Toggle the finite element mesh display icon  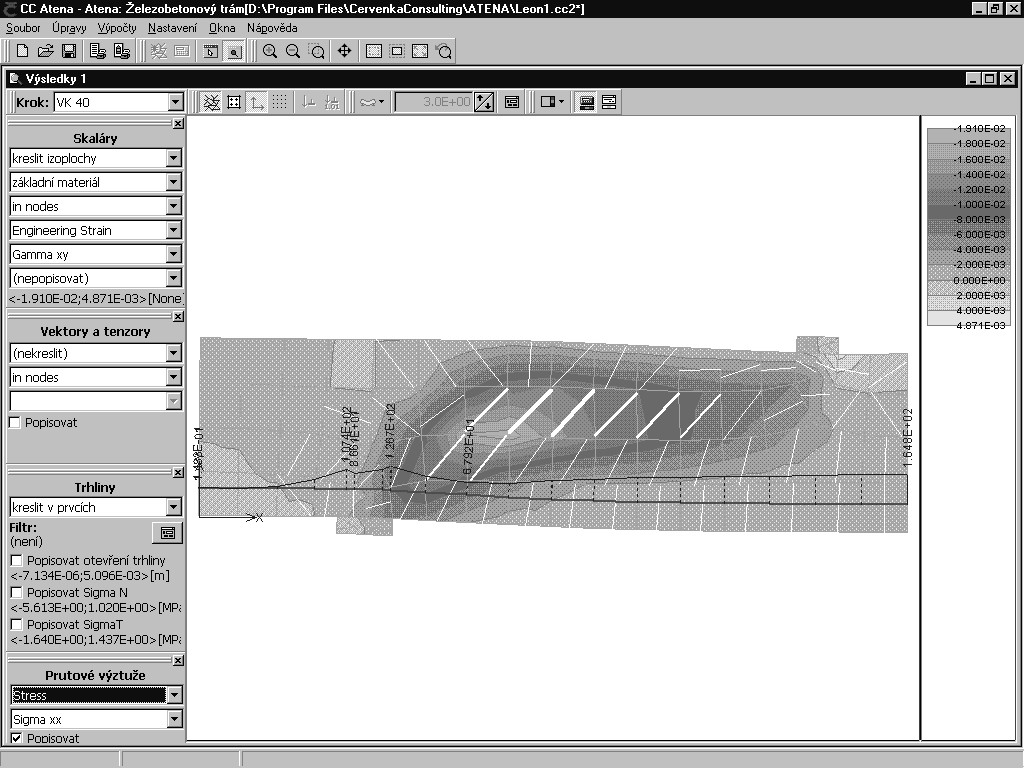point(211,102)
